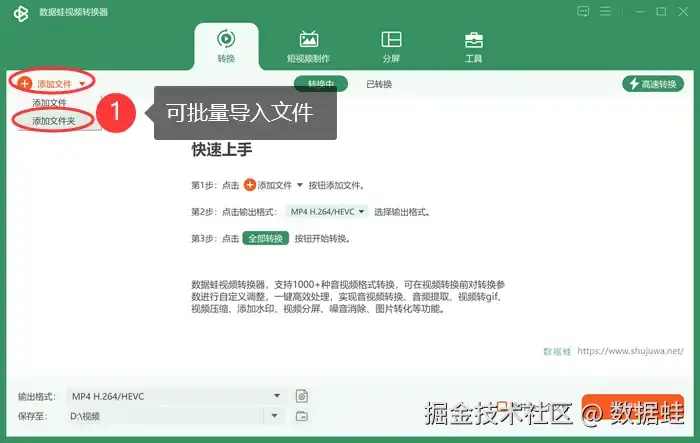
Task: Open the feedback message icon in title bar
Action: (583, 11)
